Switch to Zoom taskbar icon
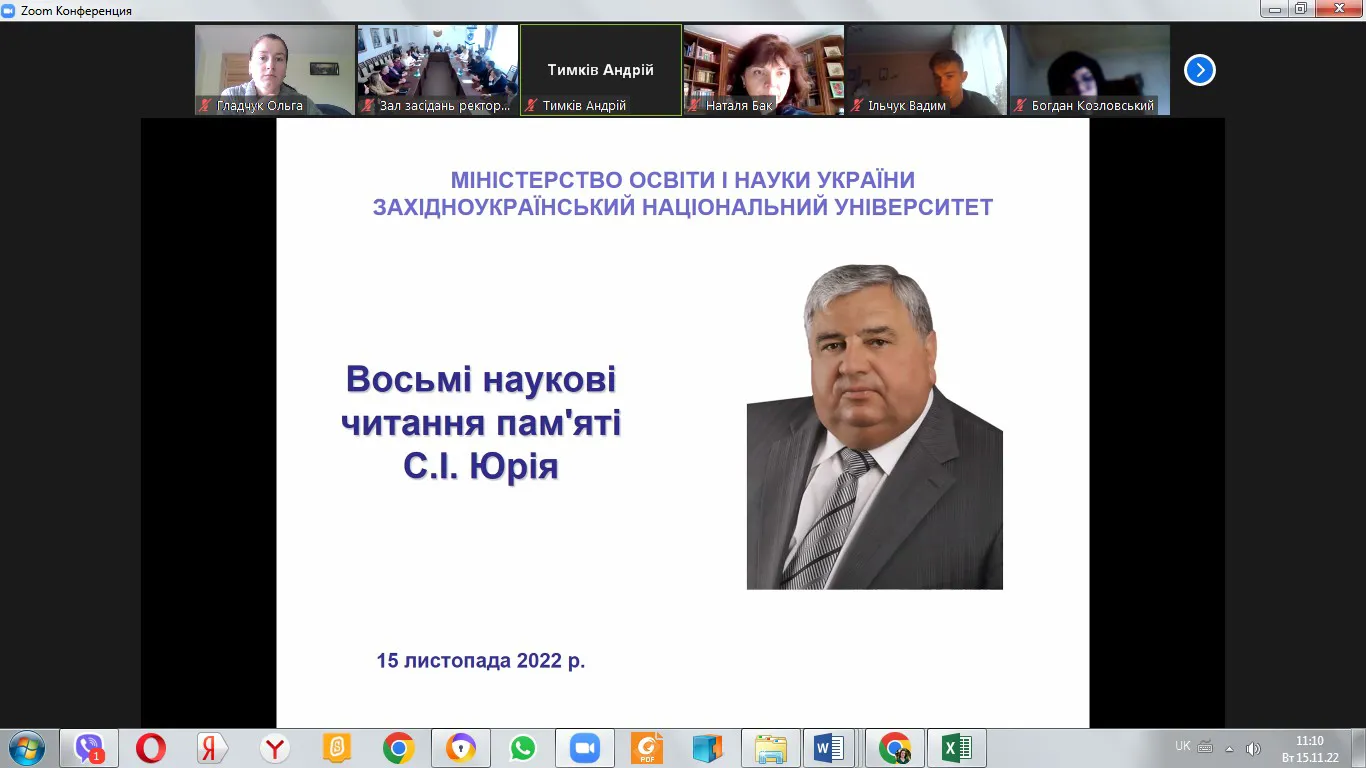The image size is (1366, 768). 585,748
